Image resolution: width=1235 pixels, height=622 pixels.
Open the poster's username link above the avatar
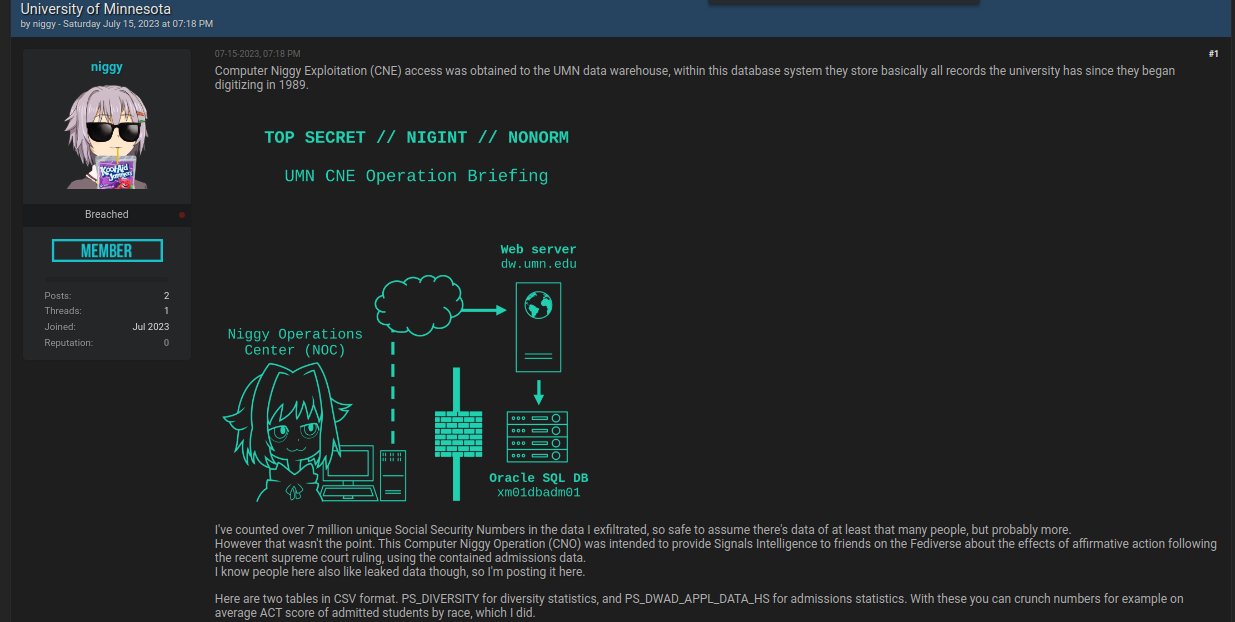107,67
